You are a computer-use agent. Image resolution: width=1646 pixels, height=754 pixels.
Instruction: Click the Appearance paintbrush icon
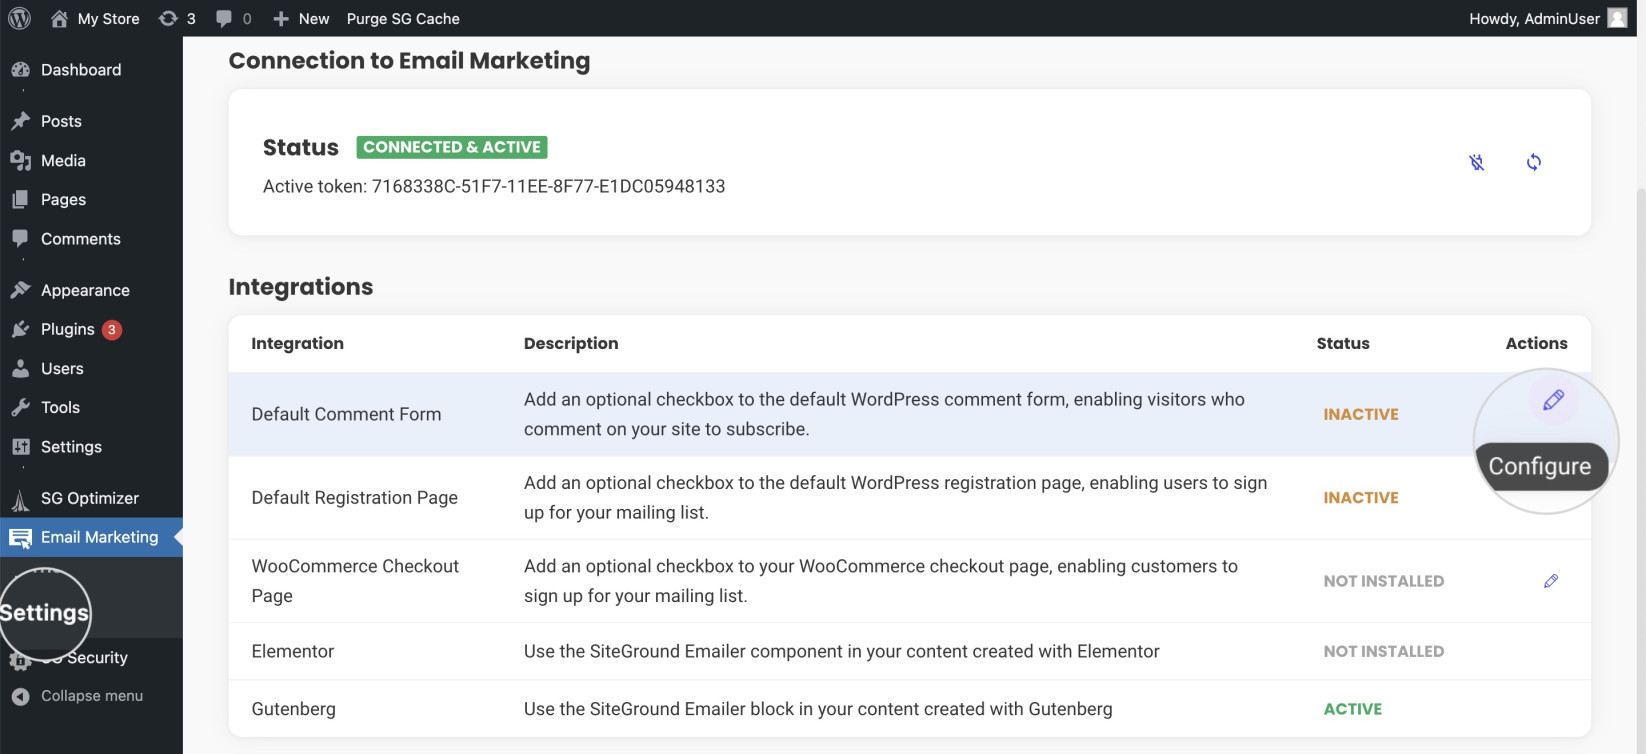(20, 290)
